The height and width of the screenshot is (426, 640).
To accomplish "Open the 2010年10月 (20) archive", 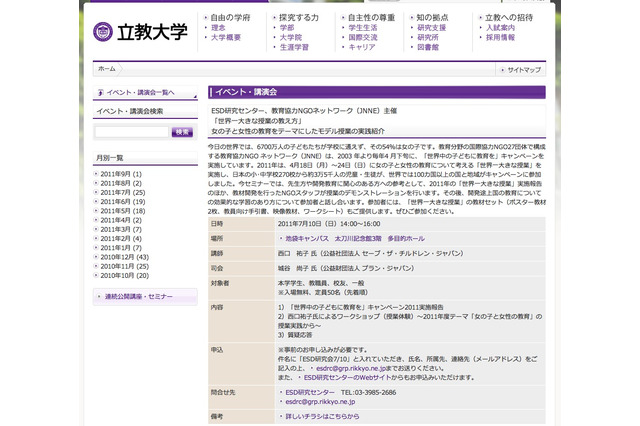I will [x=124, y=276].
